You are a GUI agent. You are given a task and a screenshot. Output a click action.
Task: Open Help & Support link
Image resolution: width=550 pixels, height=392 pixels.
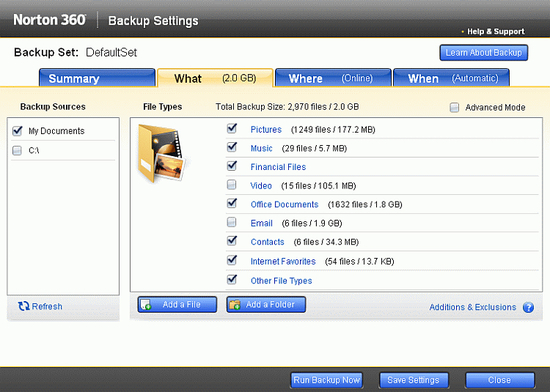point(496,32)
